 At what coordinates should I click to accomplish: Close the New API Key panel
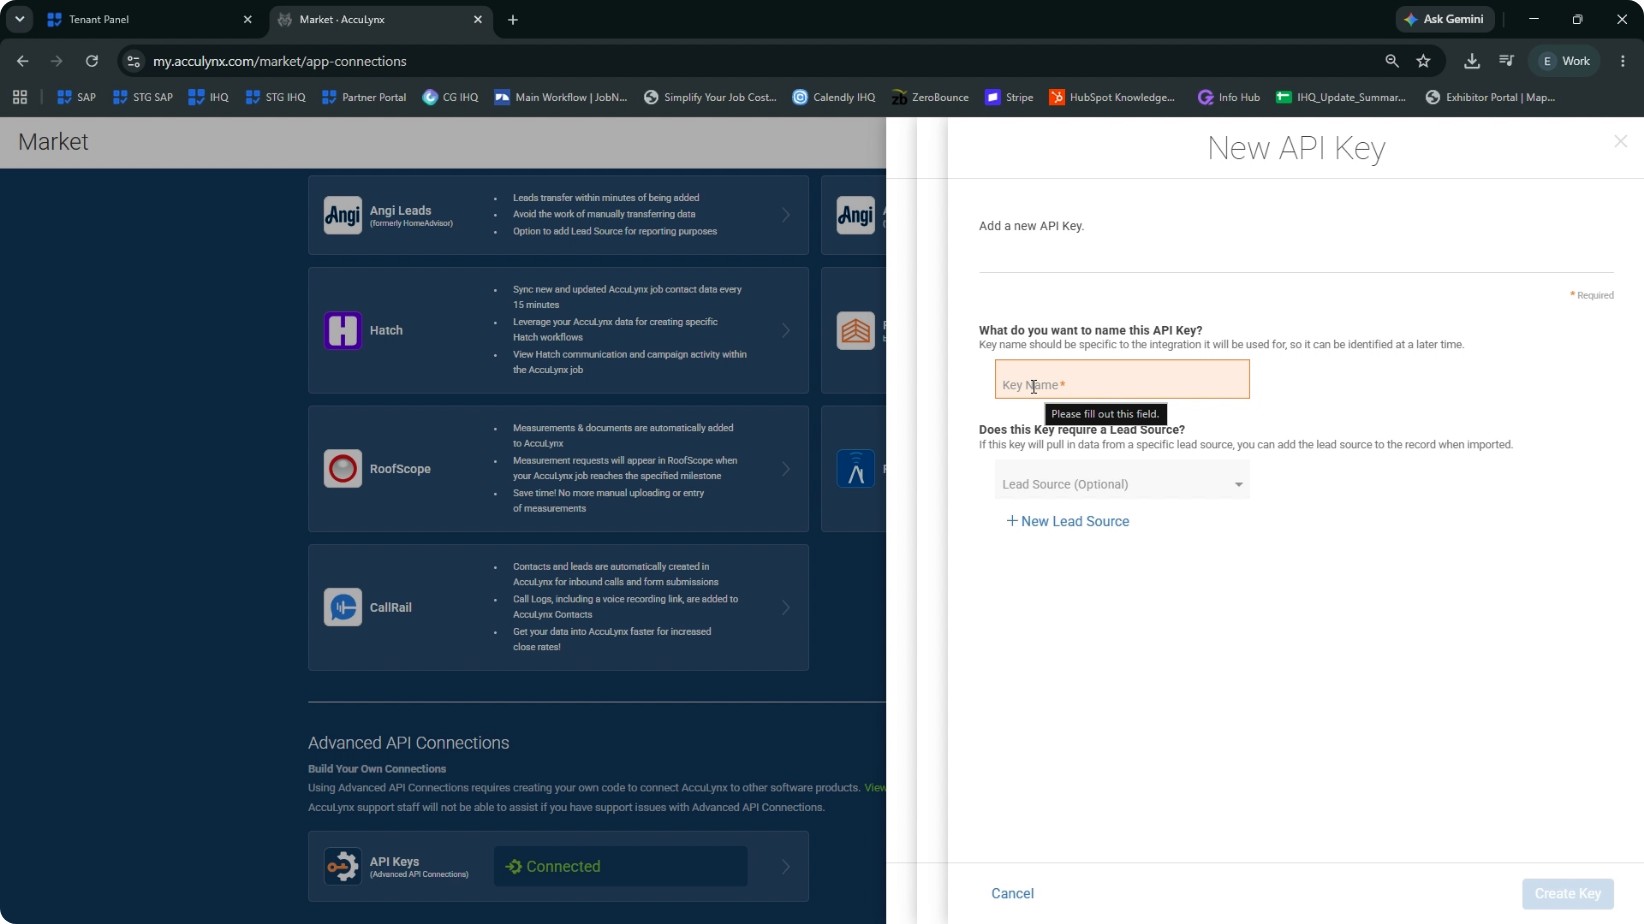(1620, 142)
